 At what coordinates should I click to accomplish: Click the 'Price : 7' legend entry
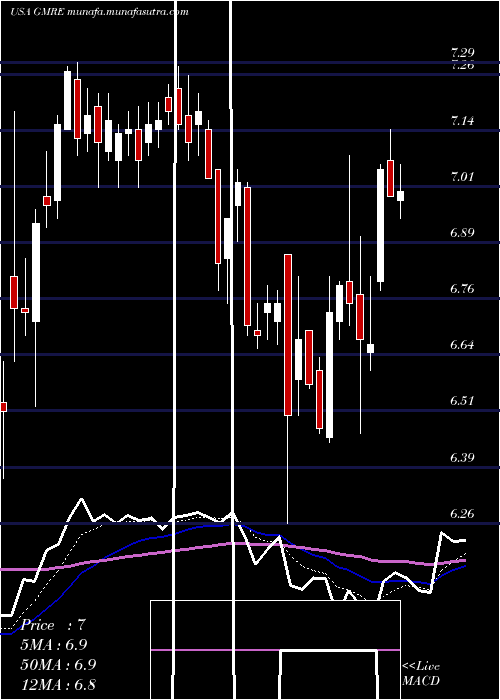pos(53,625)
